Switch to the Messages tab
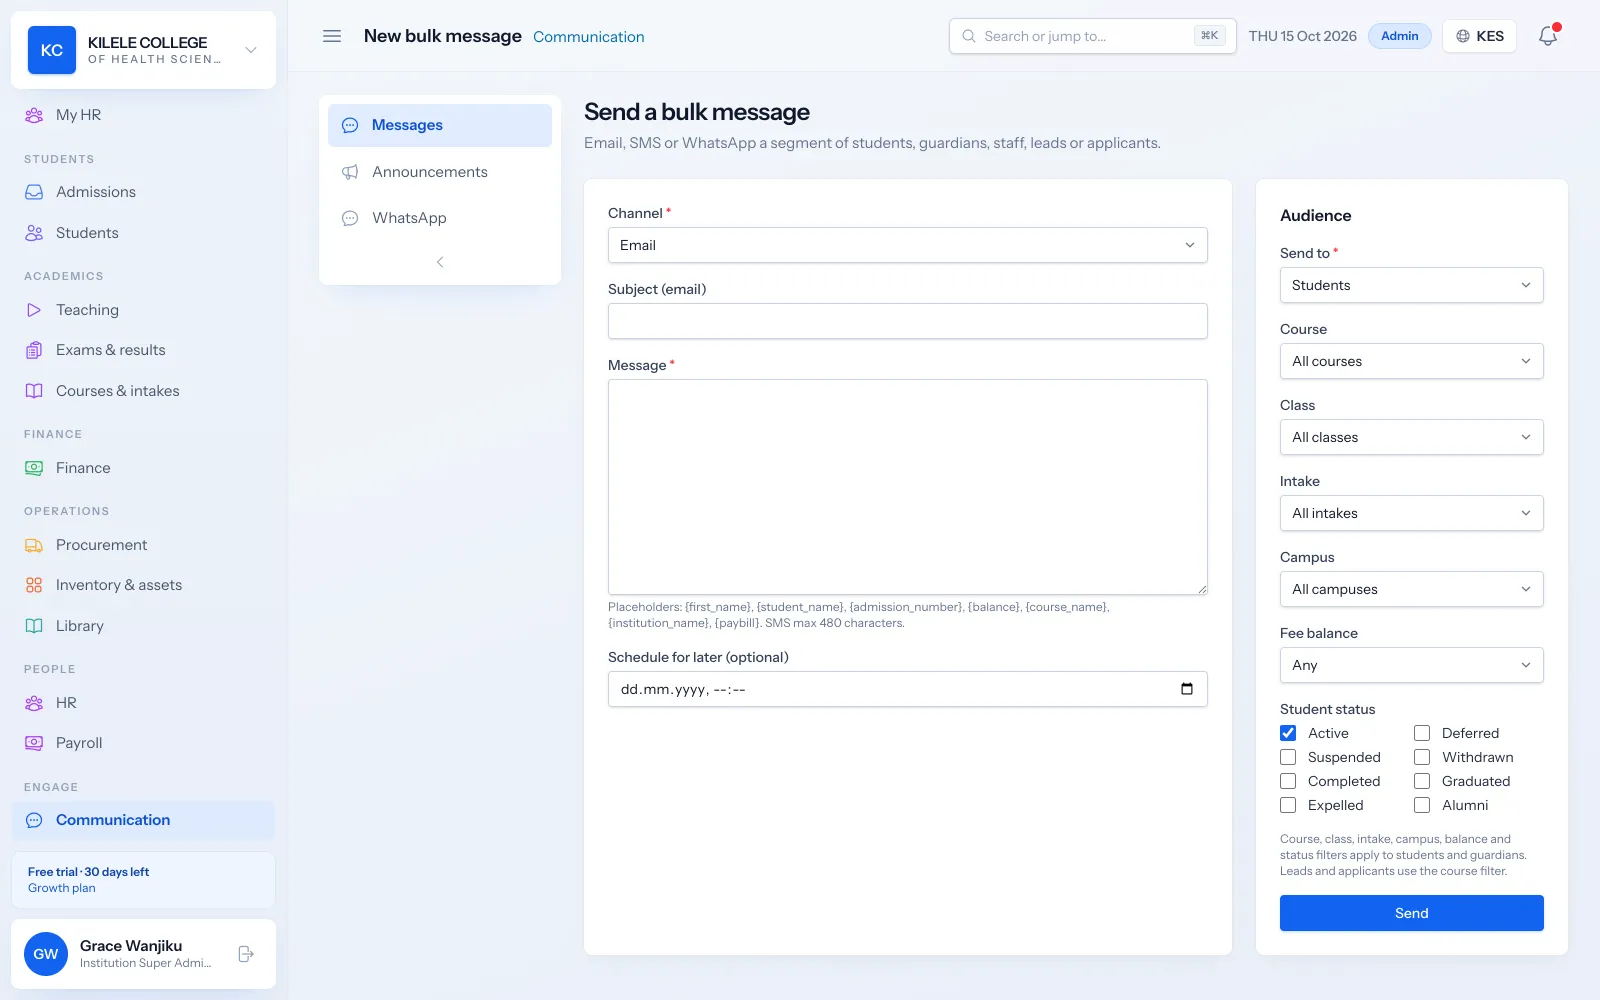Screen dimensions: 1600x1000 (440, 125)
